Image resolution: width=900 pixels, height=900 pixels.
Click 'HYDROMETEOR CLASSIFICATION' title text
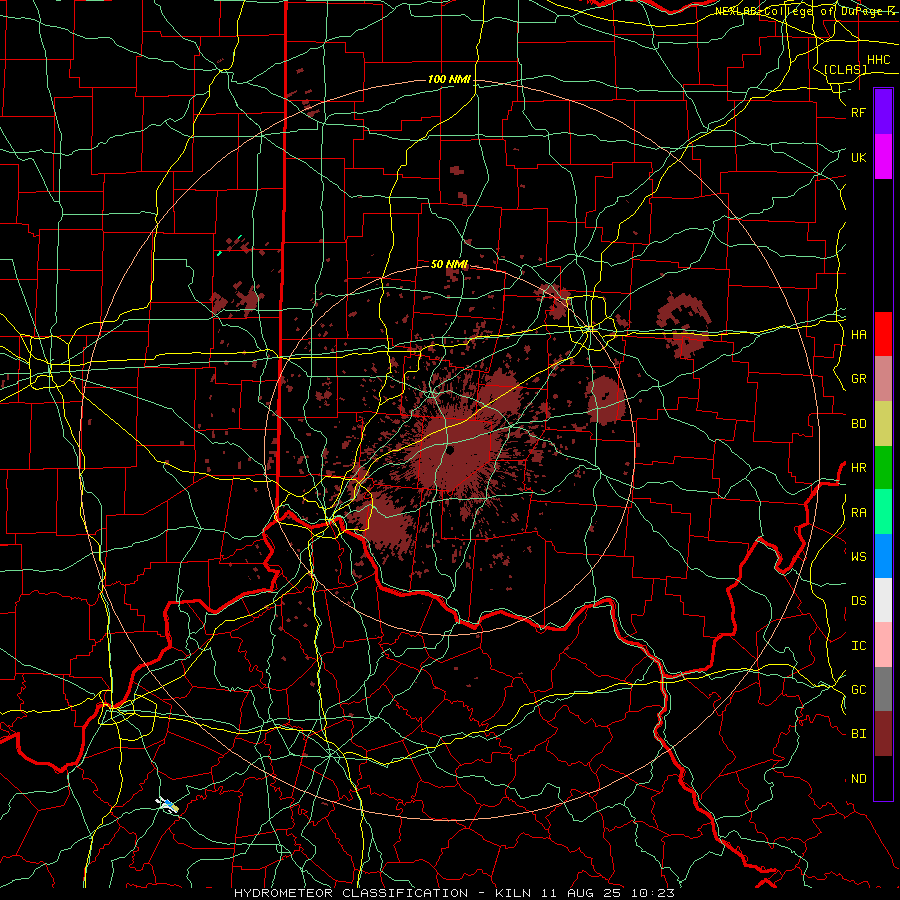(x=351, y=893)
